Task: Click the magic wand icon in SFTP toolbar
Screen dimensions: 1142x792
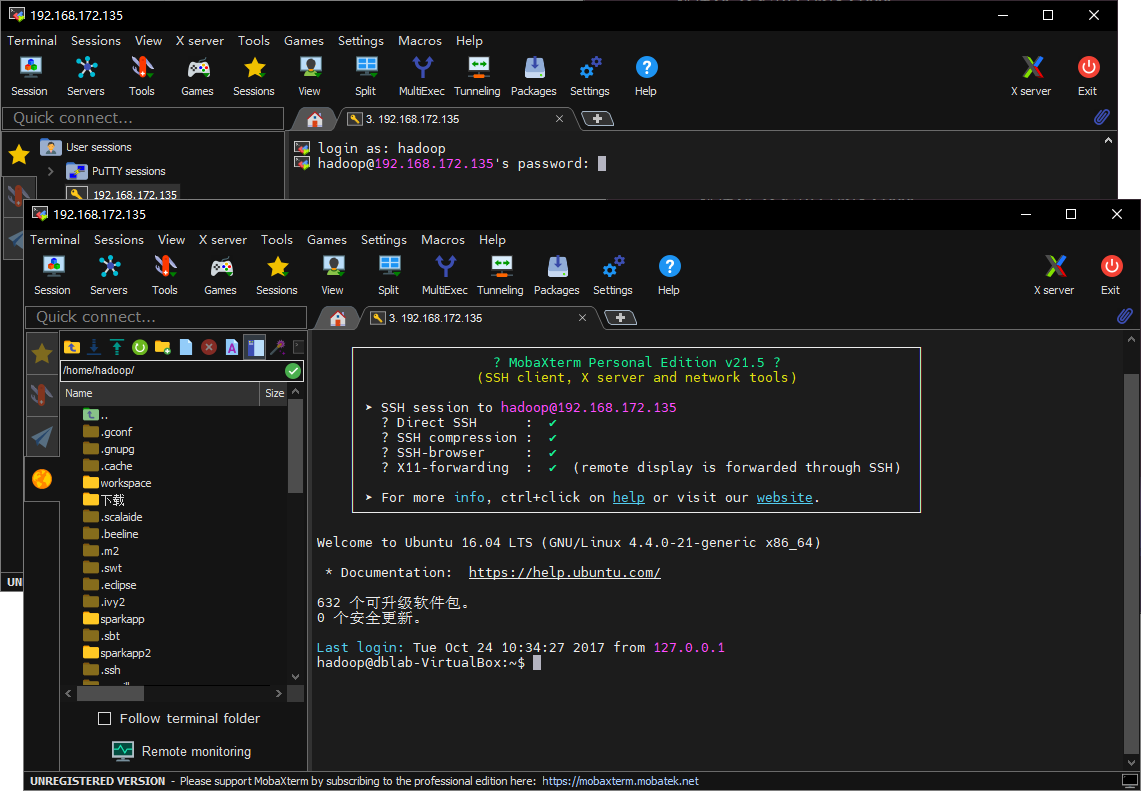Action: pos(277,348)
